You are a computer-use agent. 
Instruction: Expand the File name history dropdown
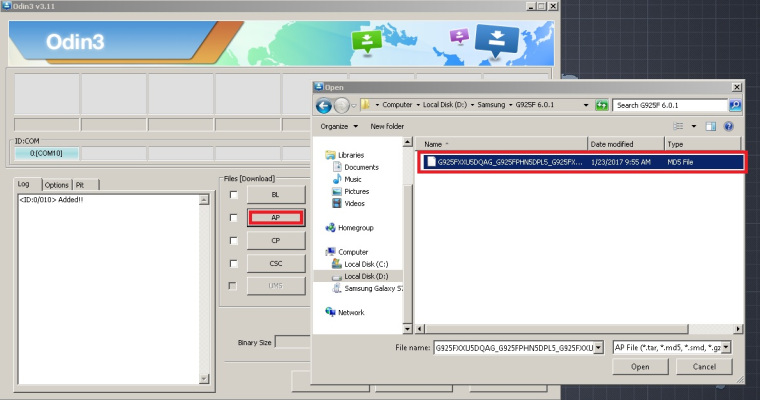click(x=601, y=347)
